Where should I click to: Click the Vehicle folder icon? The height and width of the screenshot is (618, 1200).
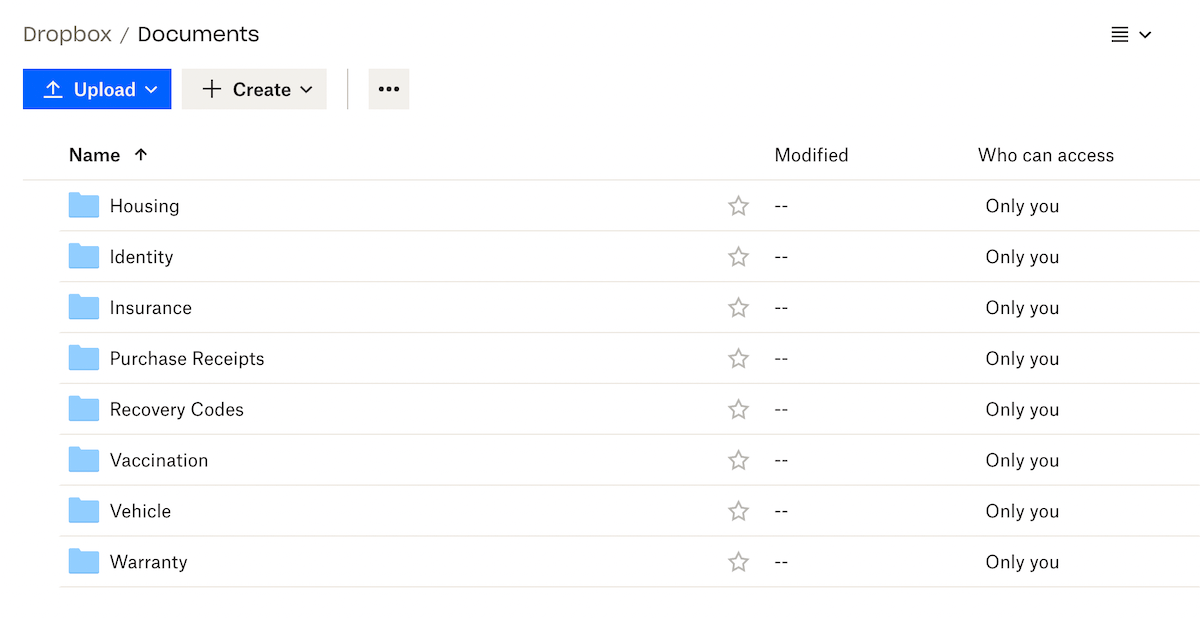click(x=84, y=511)
